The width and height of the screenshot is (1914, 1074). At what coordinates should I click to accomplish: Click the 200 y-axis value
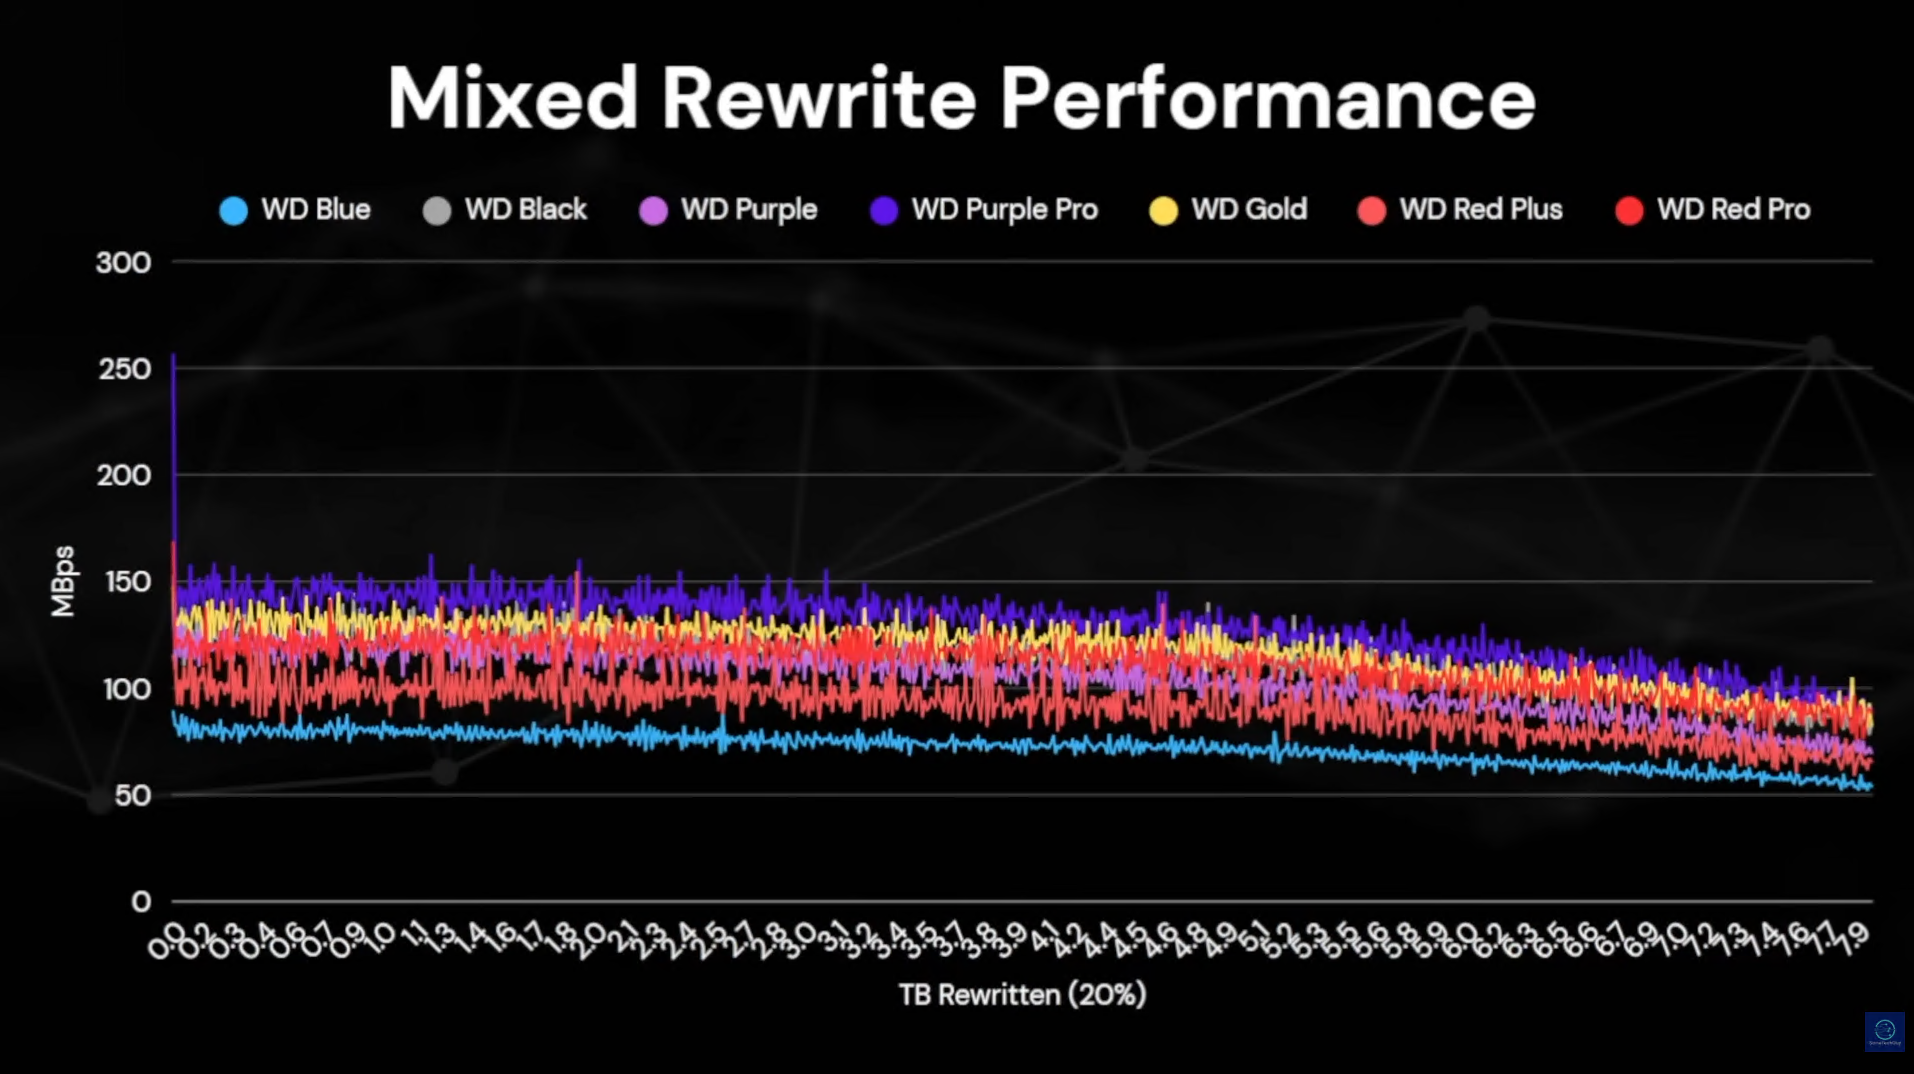[x=124, y=475]
